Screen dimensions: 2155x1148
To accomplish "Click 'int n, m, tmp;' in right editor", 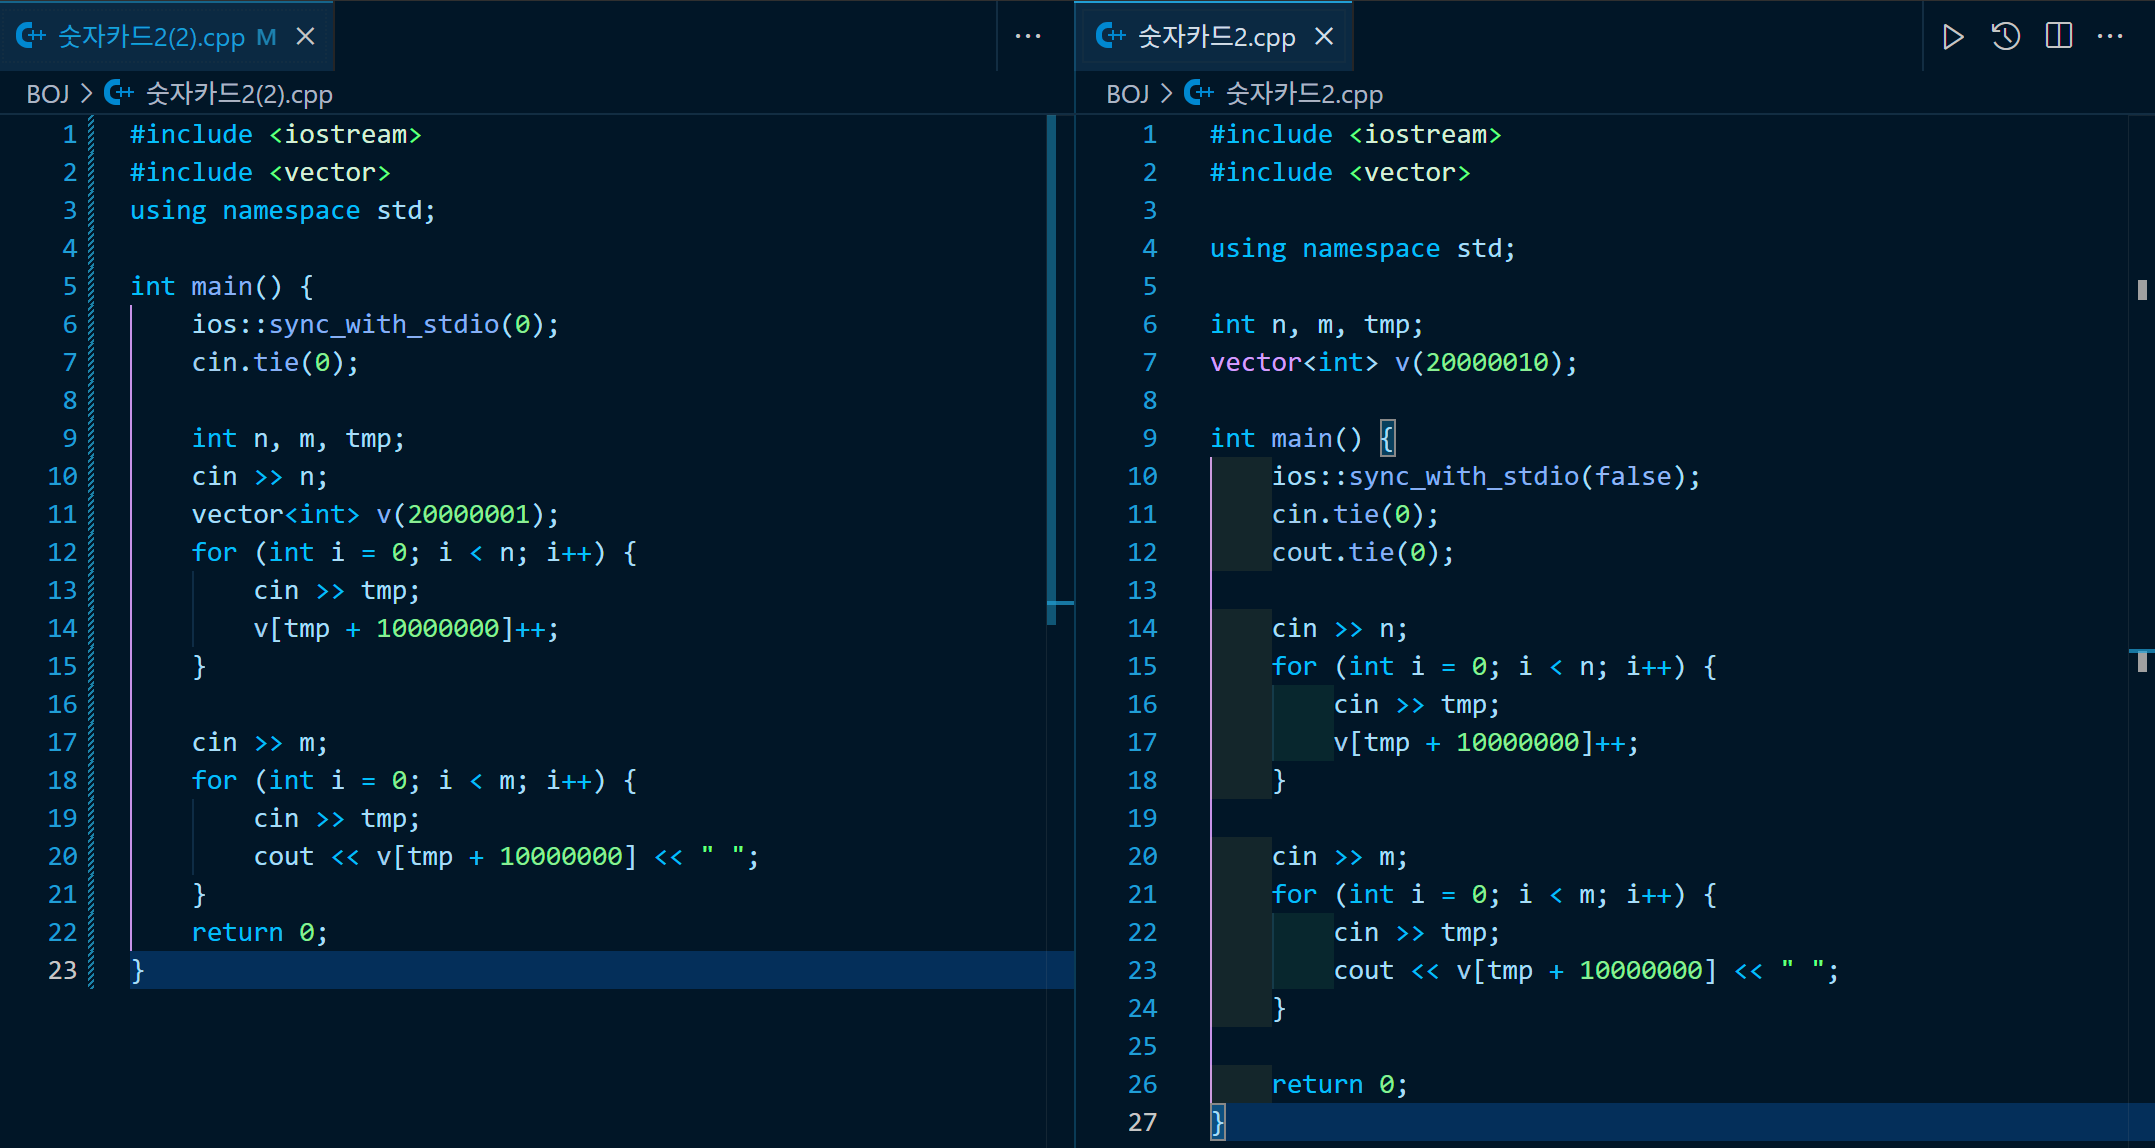I will click(x=1316, y=325).
